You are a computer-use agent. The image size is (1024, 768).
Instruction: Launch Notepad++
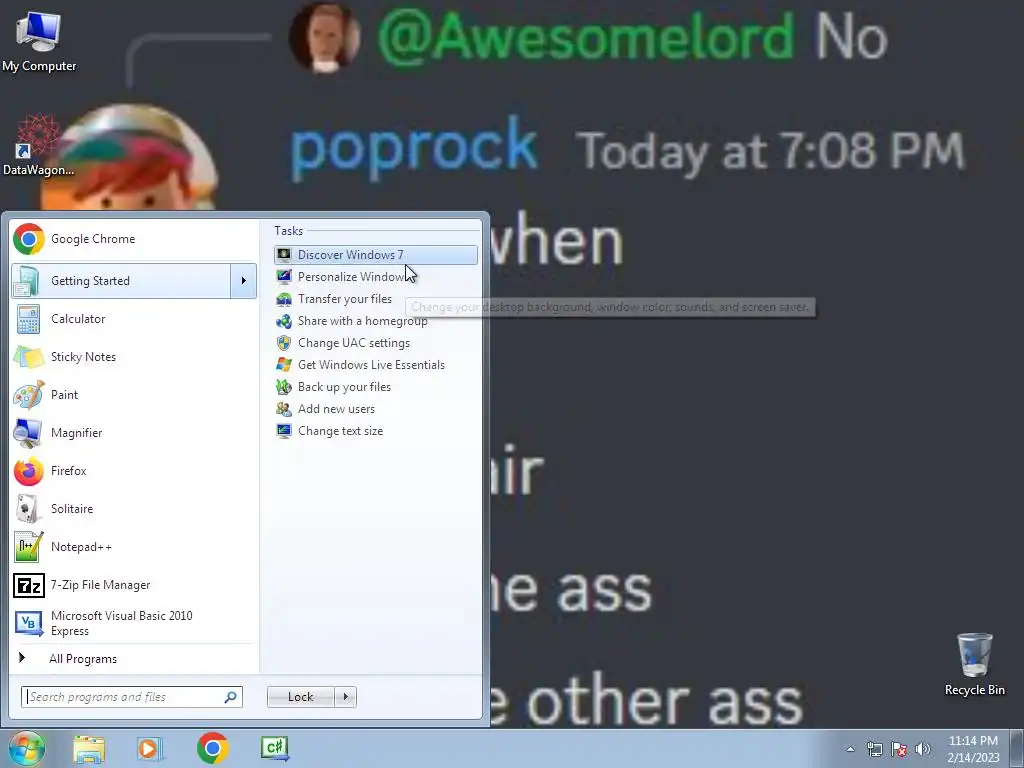[133, 547]
